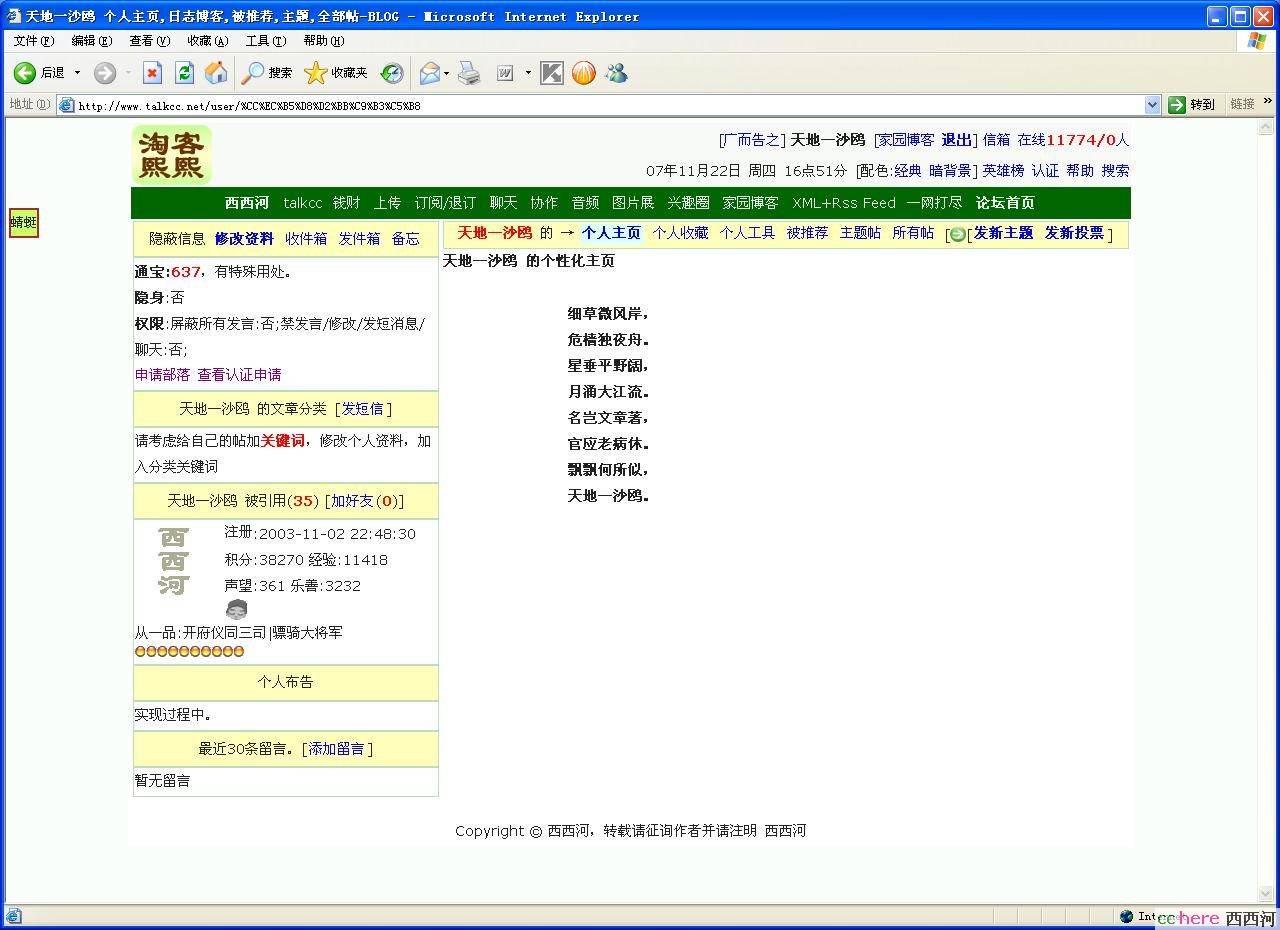Open the History clock icon

click(392, 73)
